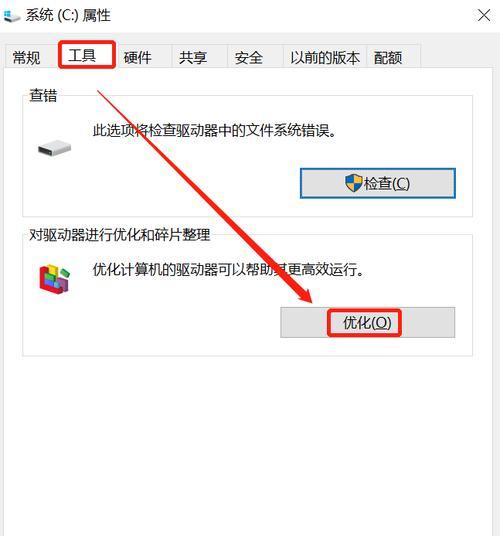Click the shield icon on 检查 button

[x=353, y=183]
